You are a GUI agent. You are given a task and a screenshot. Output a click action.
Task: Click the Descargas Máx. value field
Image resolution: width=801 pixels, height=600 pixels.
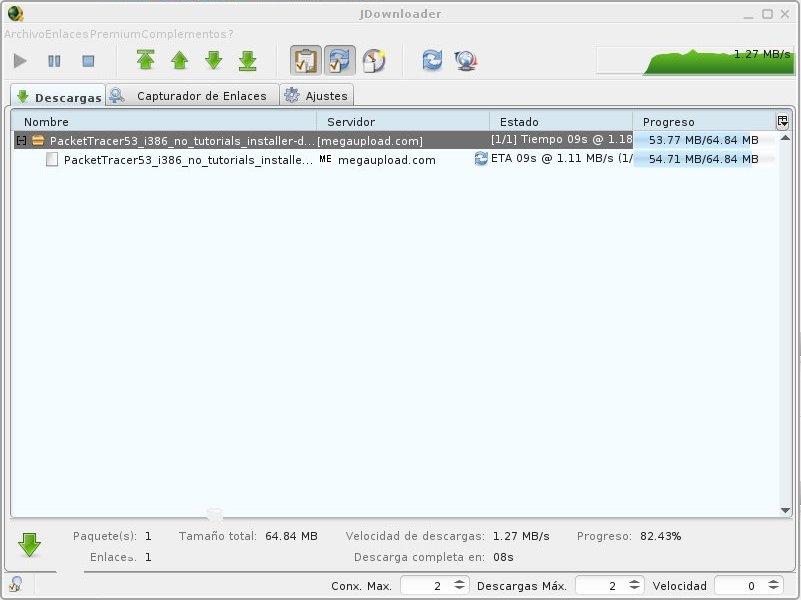pyautogui.click(x=601, y=586)
